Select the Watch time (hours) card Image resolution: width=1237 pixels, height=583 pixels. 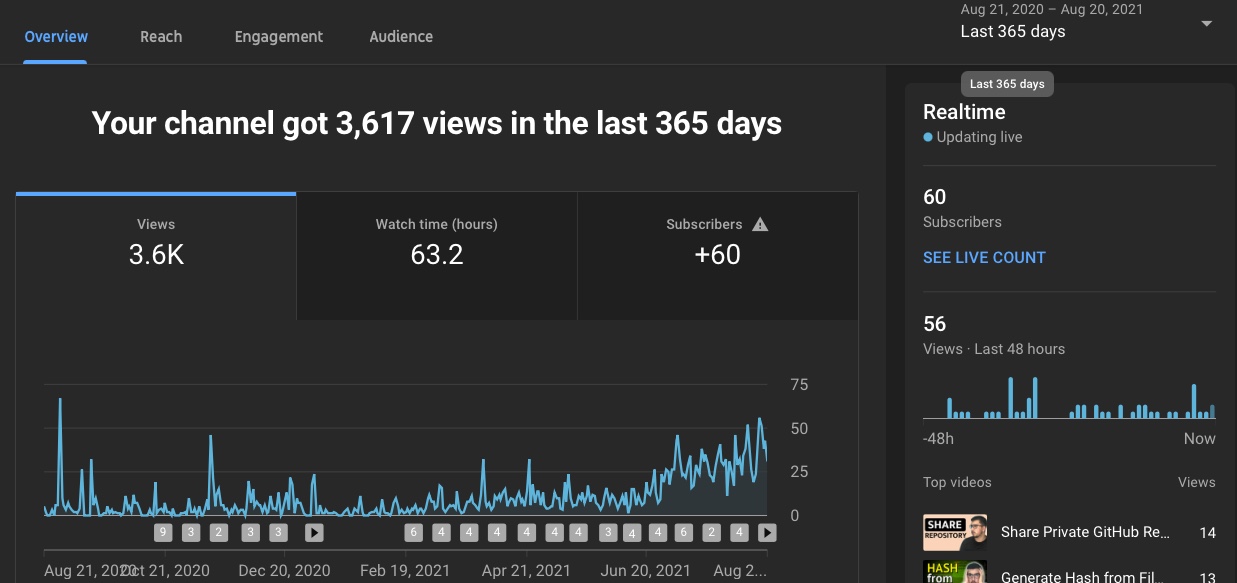point(437,256)
